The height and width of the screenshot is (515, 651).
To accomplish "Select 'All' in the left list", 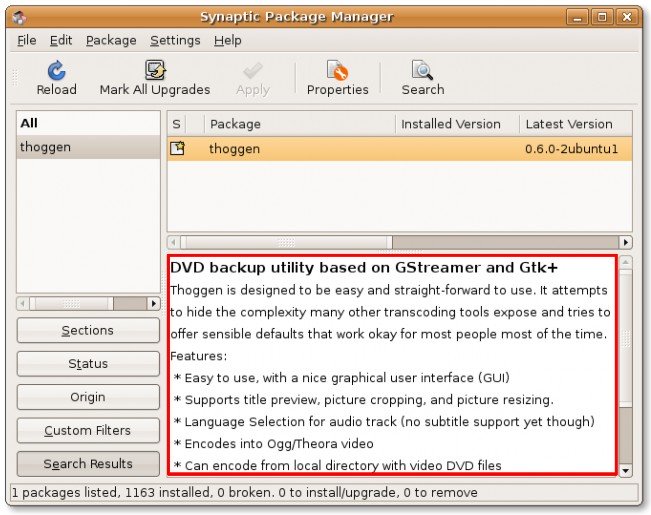I will pos(88,123).
